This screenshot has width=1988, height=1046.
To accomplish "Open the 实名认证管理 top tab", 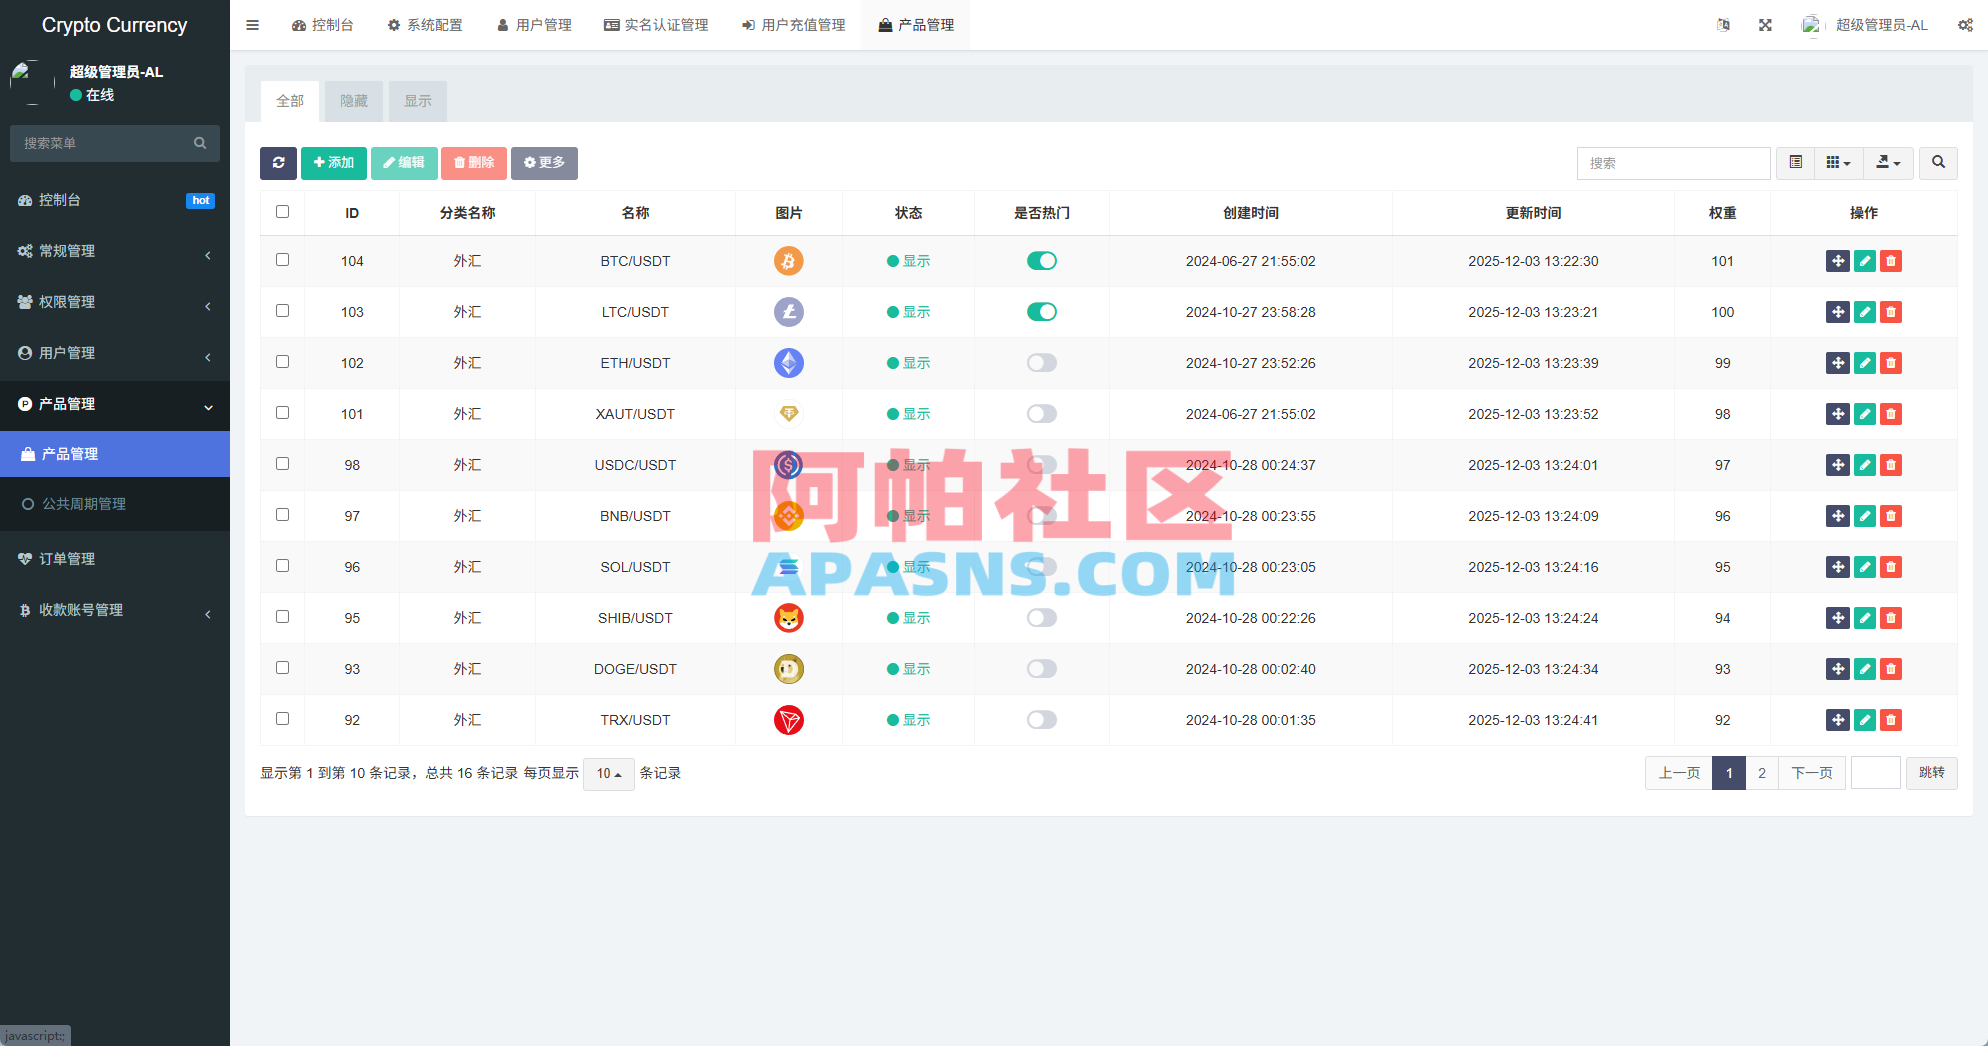I will point(656,25).
